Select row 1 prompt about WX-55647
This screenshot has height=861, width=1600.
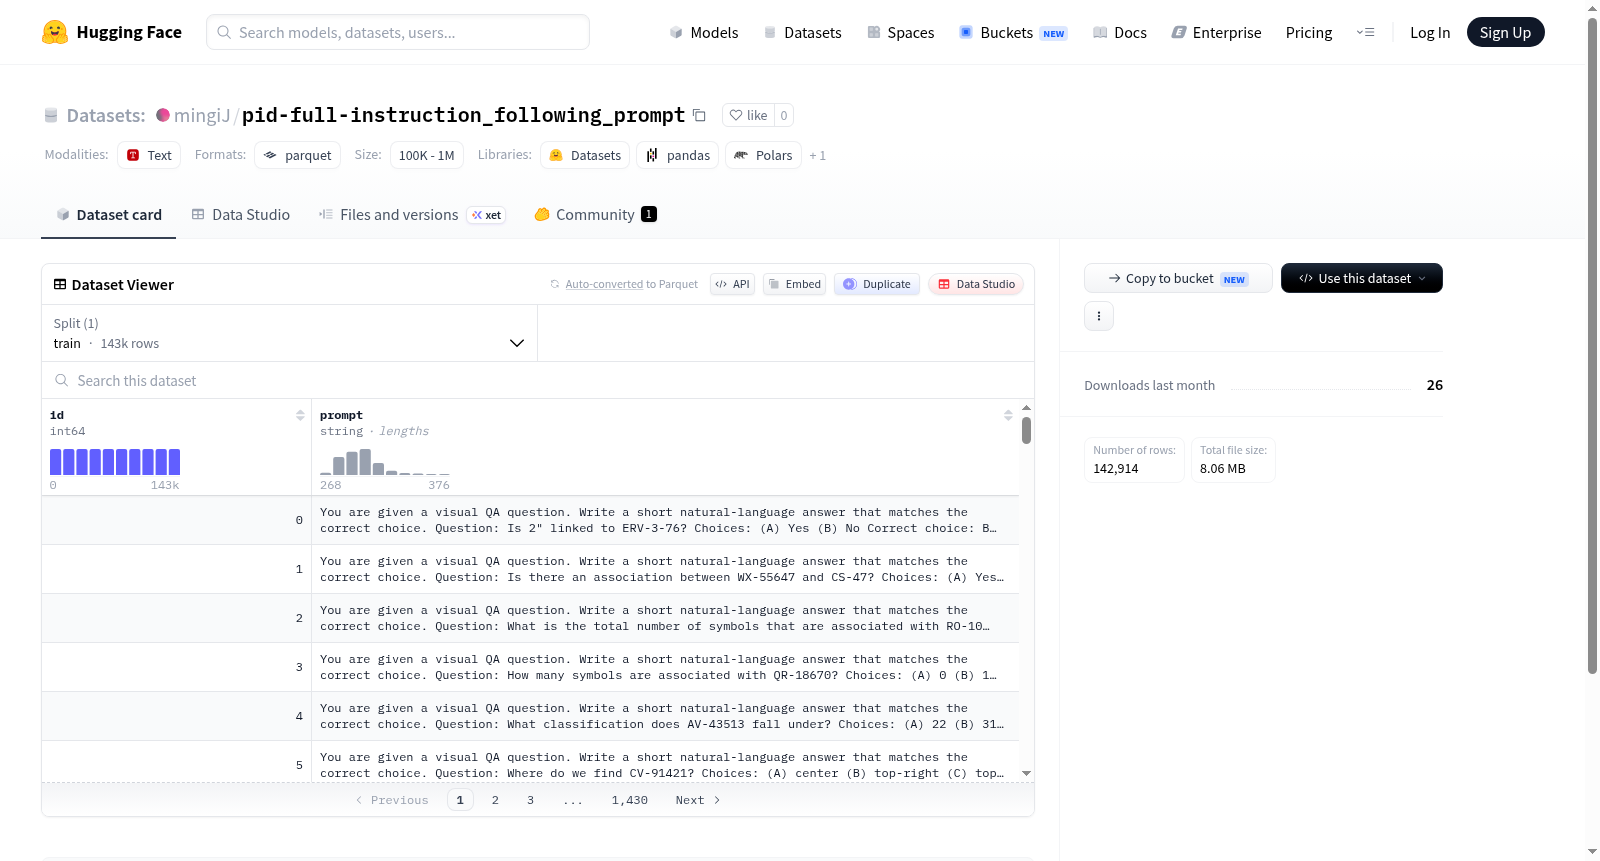click(x=665, y=569)
